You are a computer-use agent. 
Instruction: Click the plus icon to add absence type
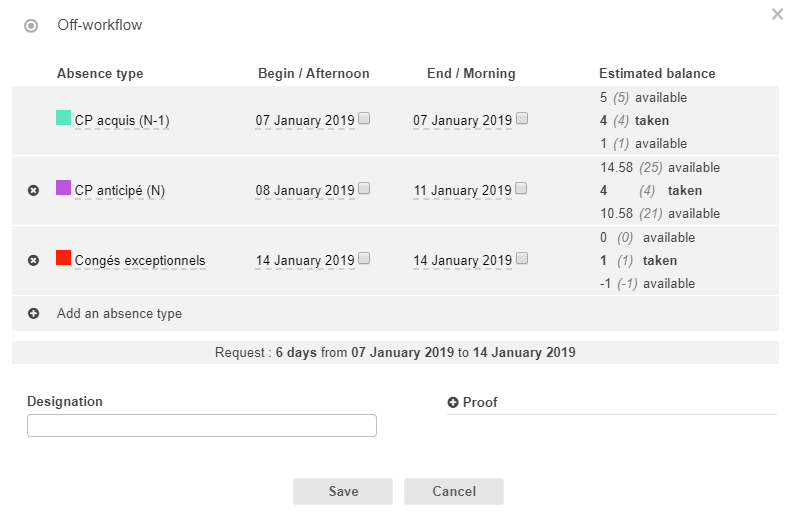click(33, 313)
